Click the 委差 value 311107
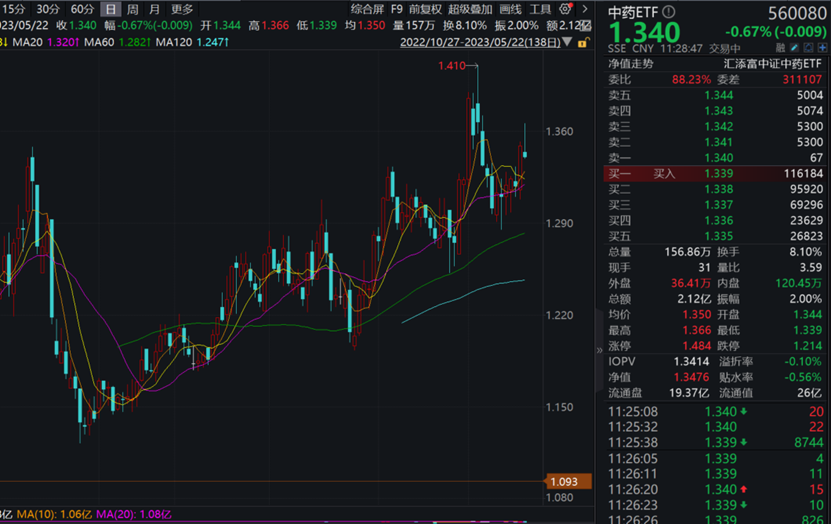Screen dimensions: 831x524 [x=802, y=79]
